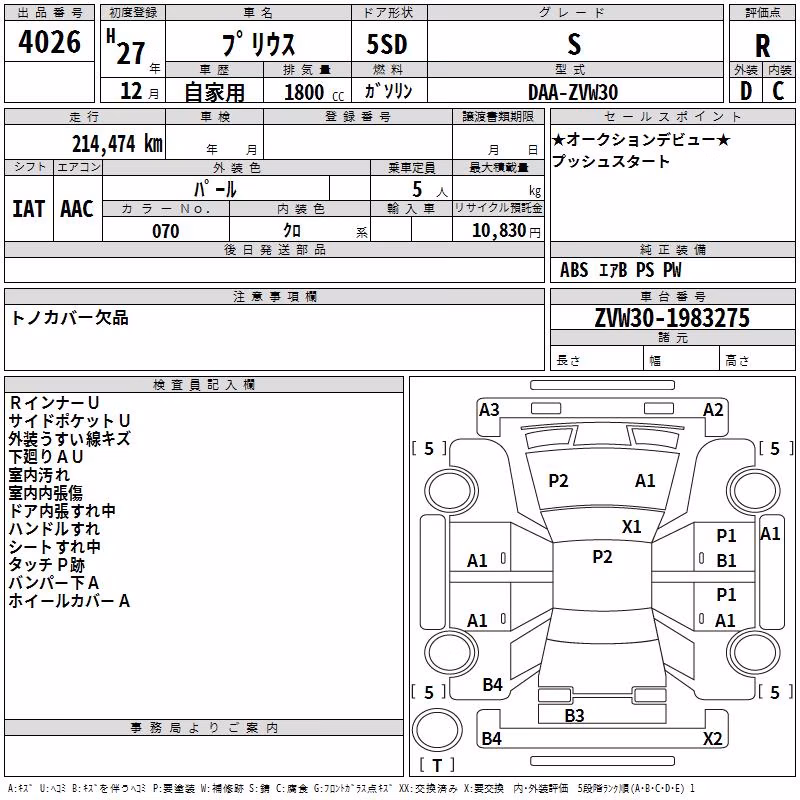This screenshot has width=800, height=800.
Task: Click the X2 rear bumper mark
Action: (x=713, y=738)
